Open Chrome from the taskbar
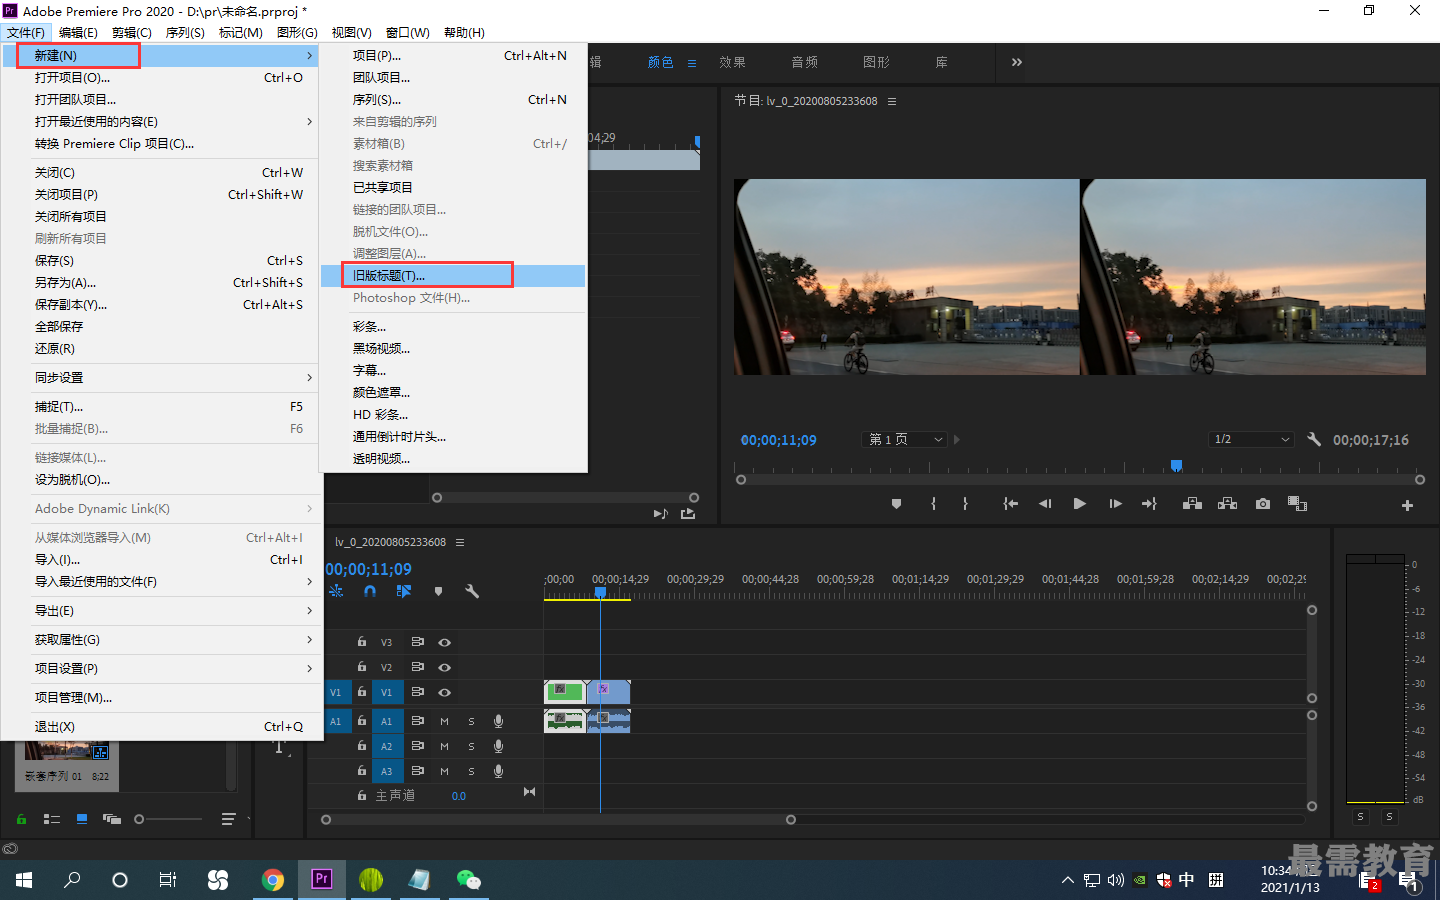Viewport: 1440px width, 900px height. pyautogui.click(x=272, y=879)
